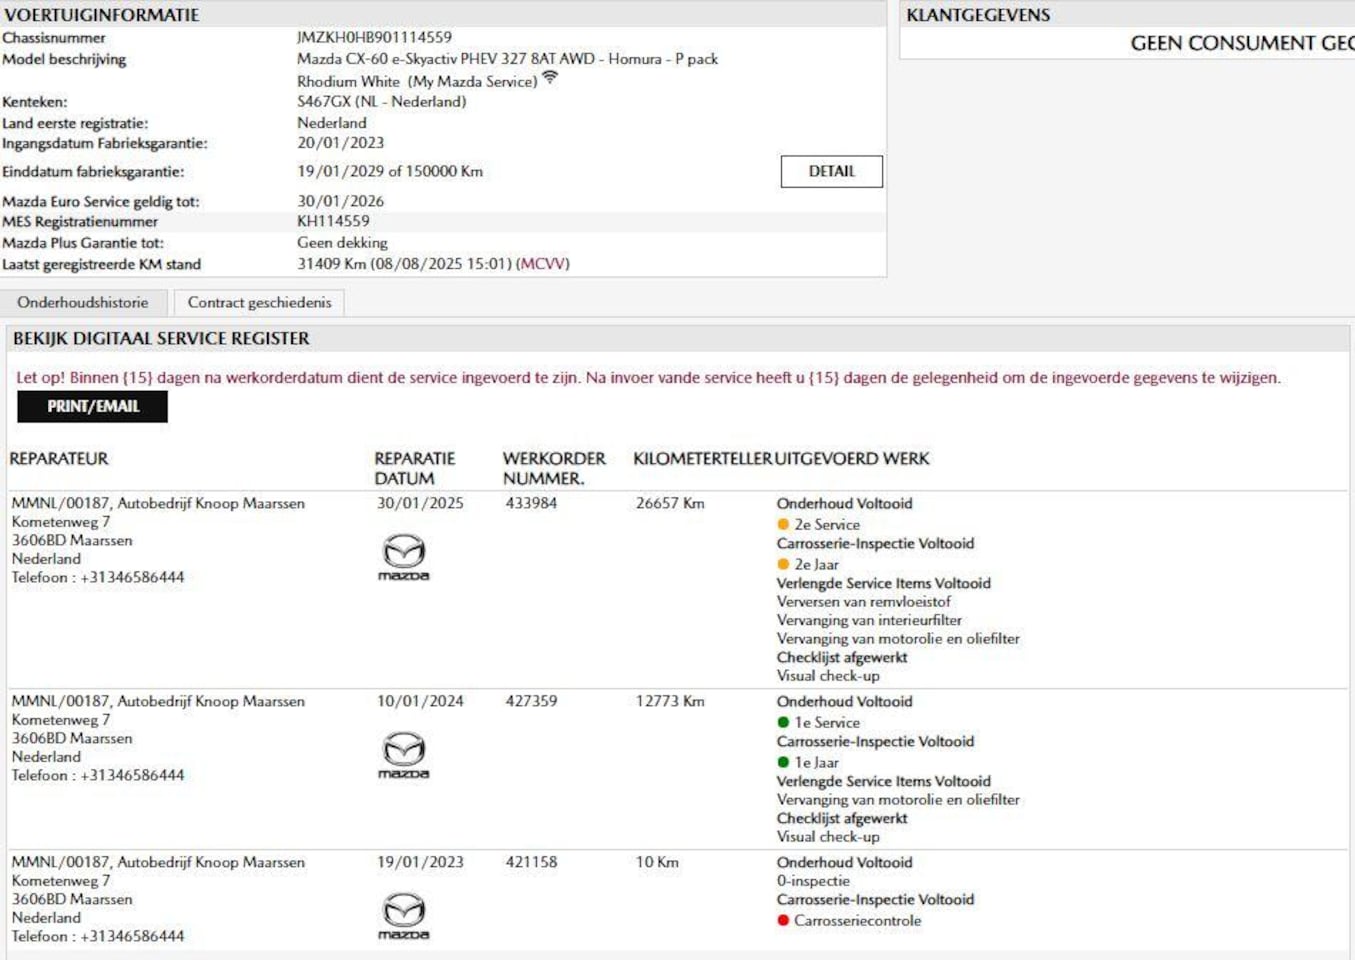Click the red dot beside Carrosseriecontrole
This screenshot has height=960, width=1355.
[783, 920]
